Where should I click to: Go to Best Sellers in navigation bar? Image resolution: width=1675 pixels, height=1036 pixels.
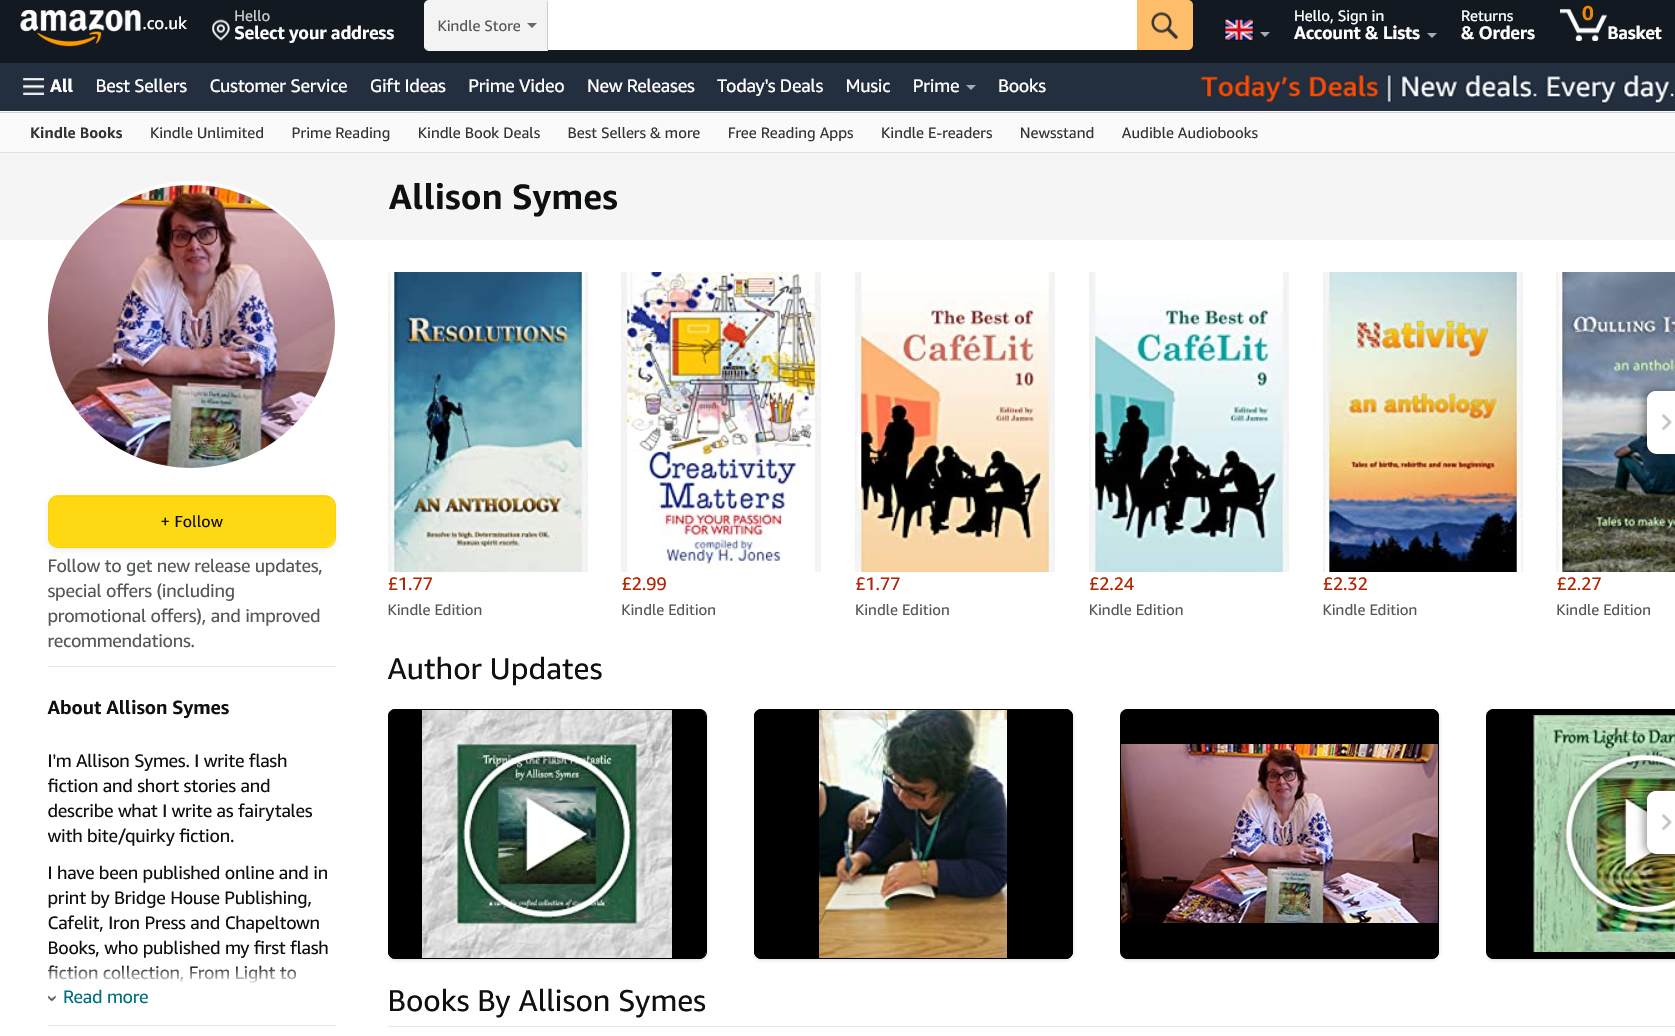(141, 86)
